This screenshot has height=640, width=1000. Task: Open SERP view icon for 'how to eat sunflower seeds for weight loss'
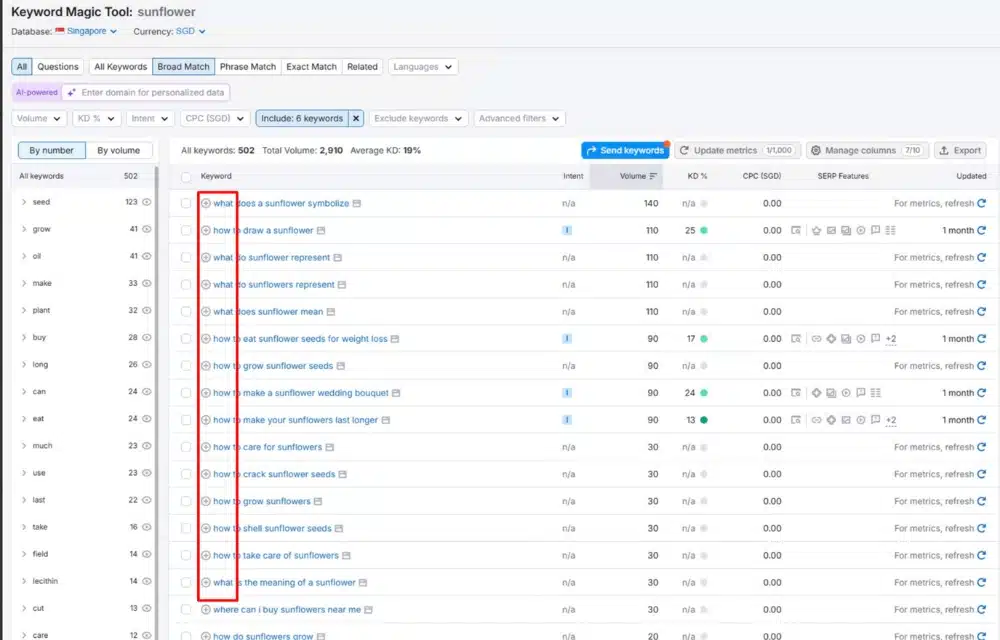pos(796,338)
